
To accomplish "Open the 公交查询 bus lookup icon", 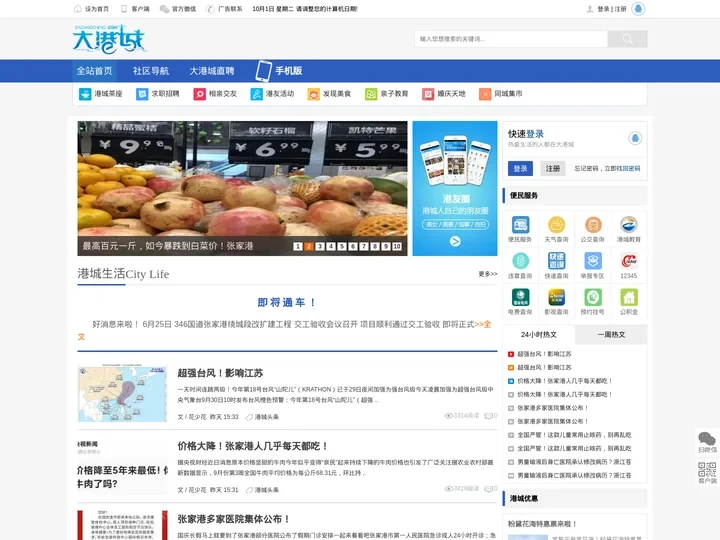I will pos(592,225).
